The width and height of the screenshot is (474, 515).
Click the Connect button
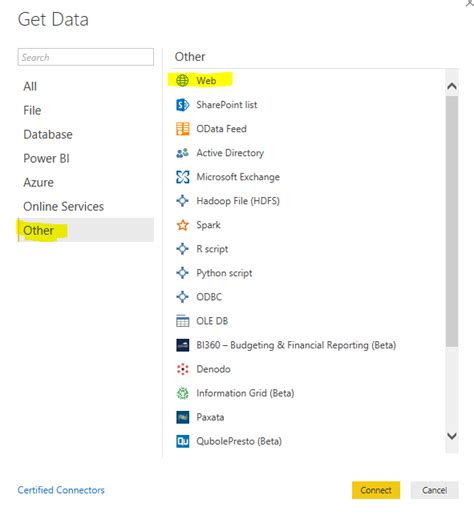tap(376, 490)
